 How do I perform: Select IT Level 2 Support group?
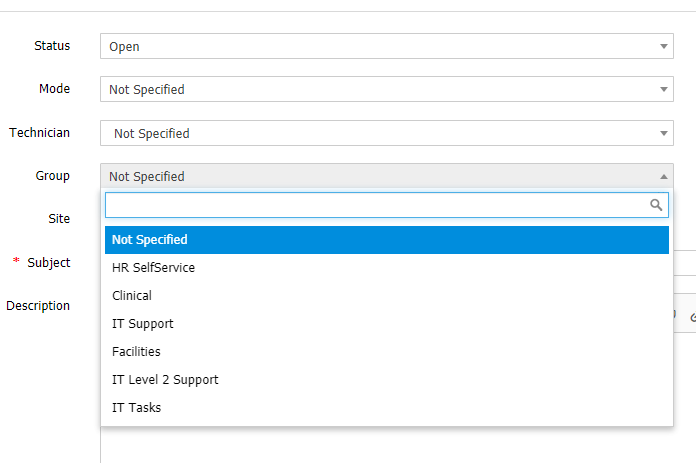165,380
